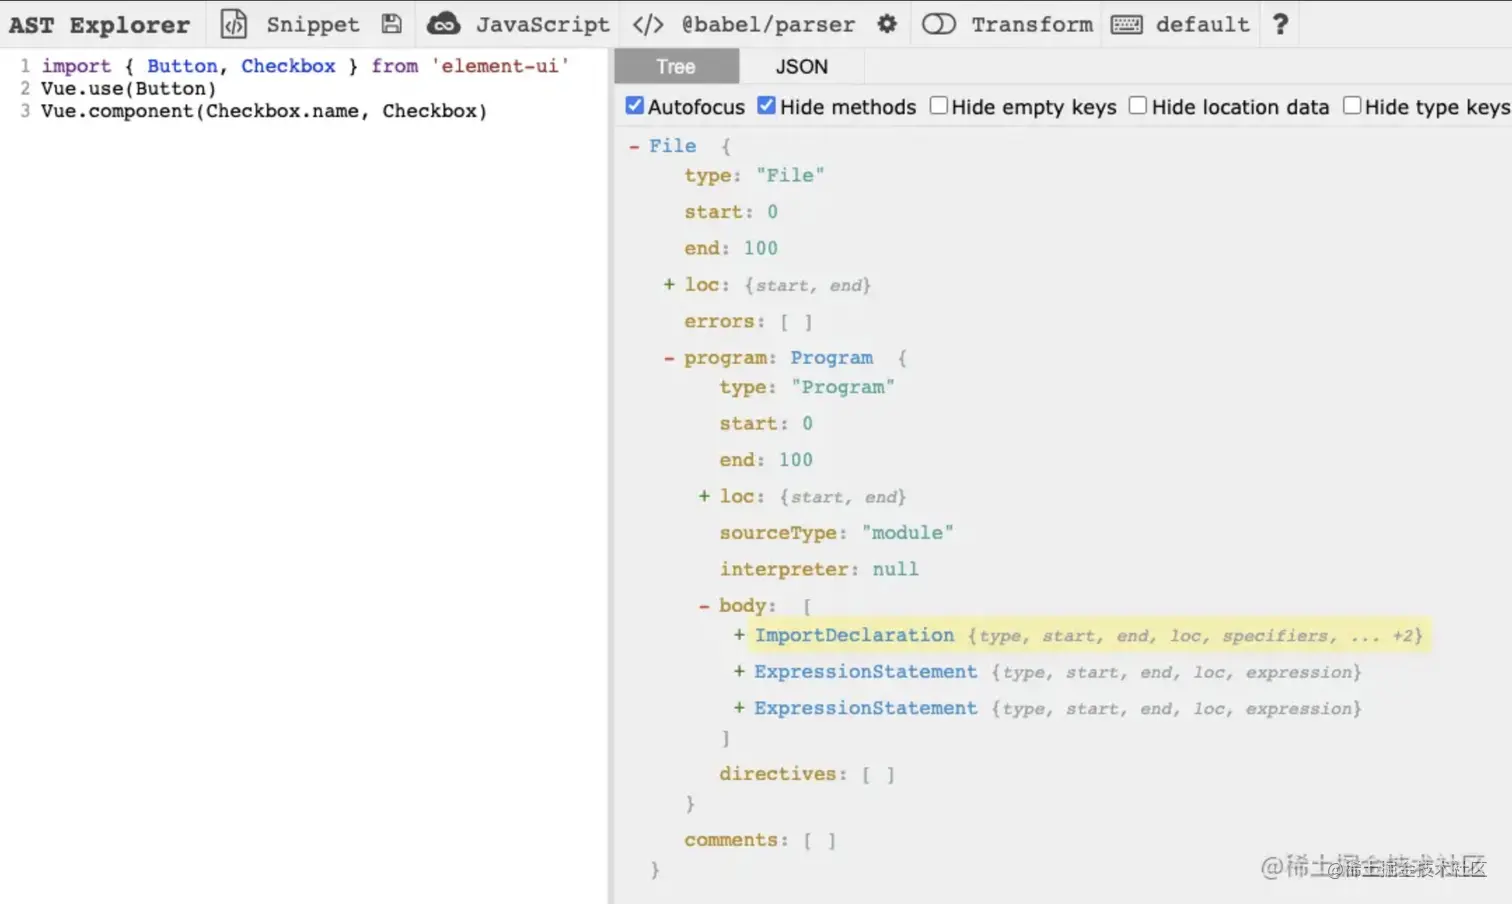Open the JavaScript language menu
The image size is (1512, 904).
click(542, 24)
